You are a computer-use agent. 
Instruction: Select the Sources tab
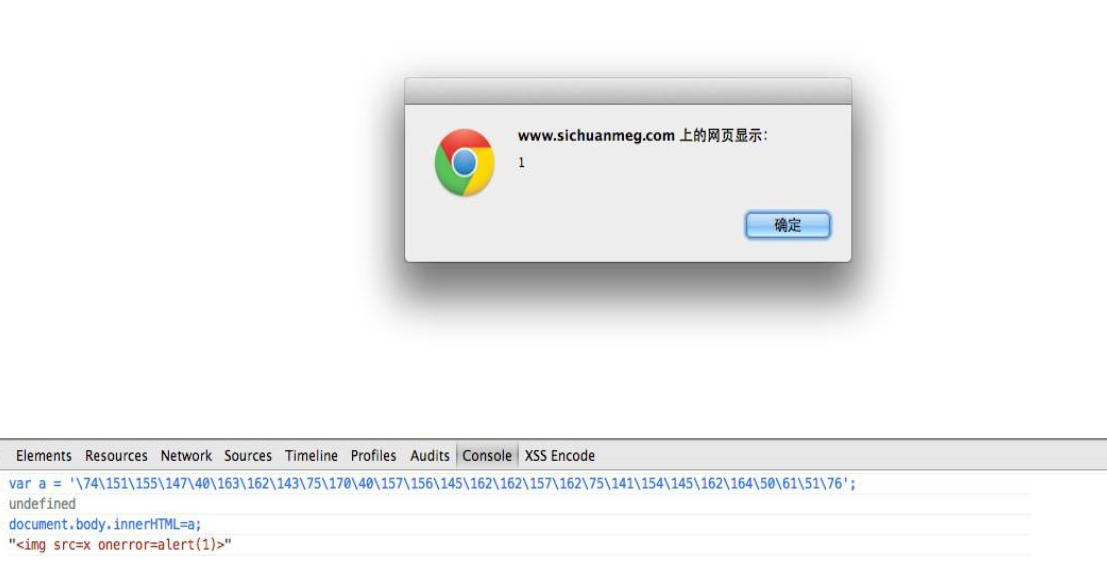[x=248, y=455]
